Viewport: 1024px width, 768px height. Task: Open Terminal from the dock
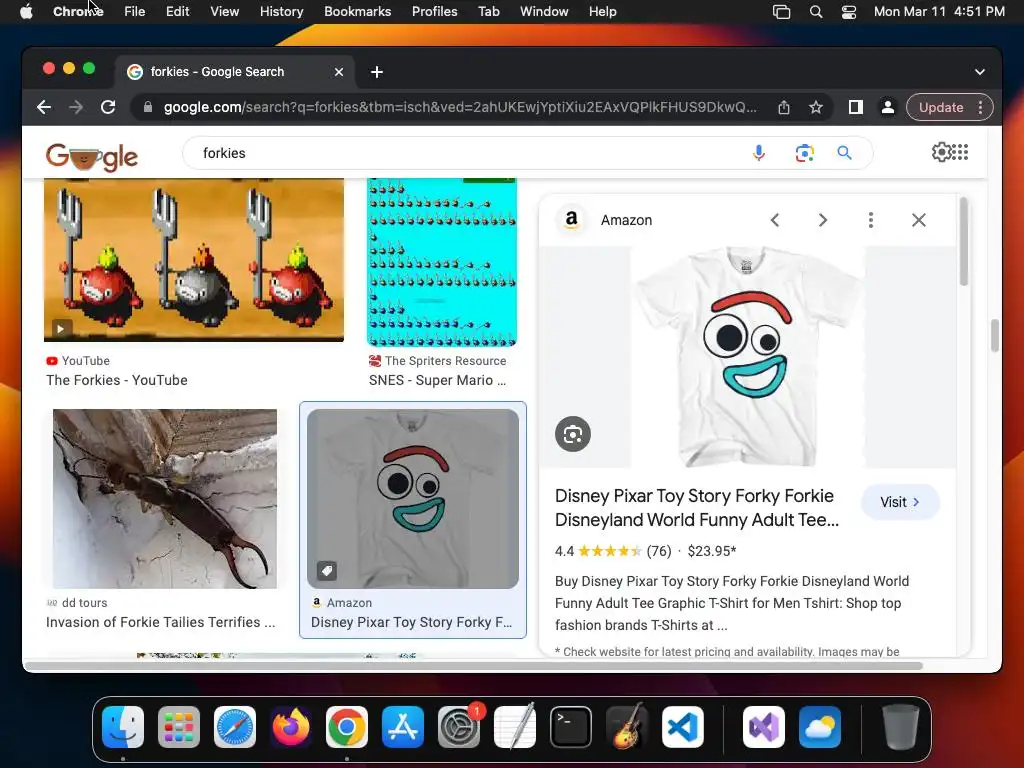(x=571, y=727)
